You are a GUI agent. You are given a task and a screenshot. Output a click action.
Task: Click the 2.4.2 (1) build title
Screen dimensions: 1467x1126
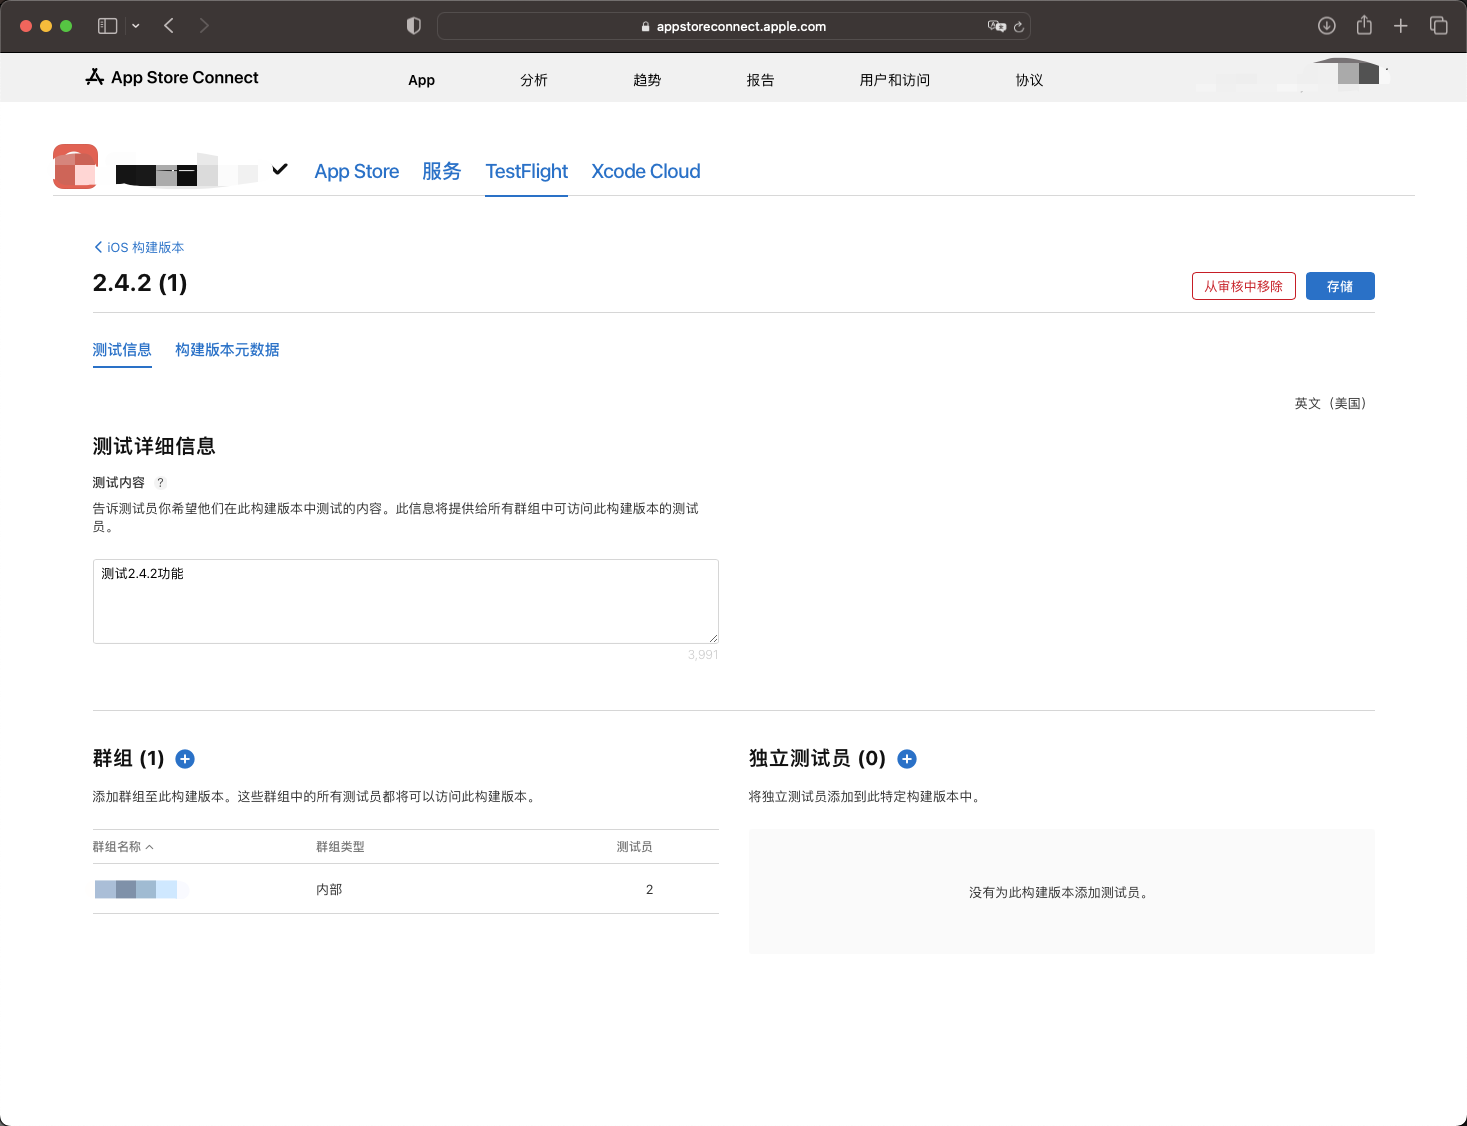pyautogui.click(x=140, y=283)
